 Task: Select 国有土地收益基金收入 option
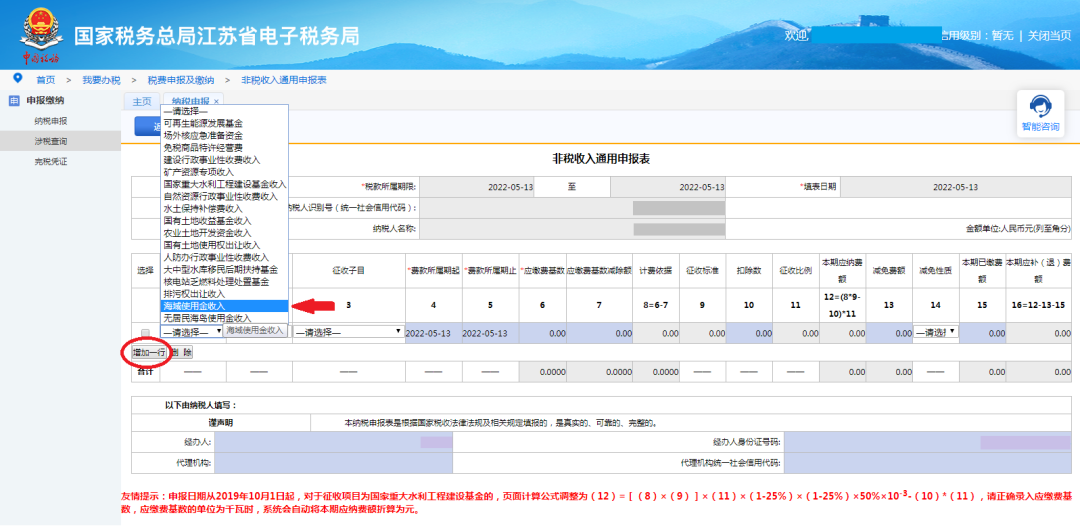224,221
